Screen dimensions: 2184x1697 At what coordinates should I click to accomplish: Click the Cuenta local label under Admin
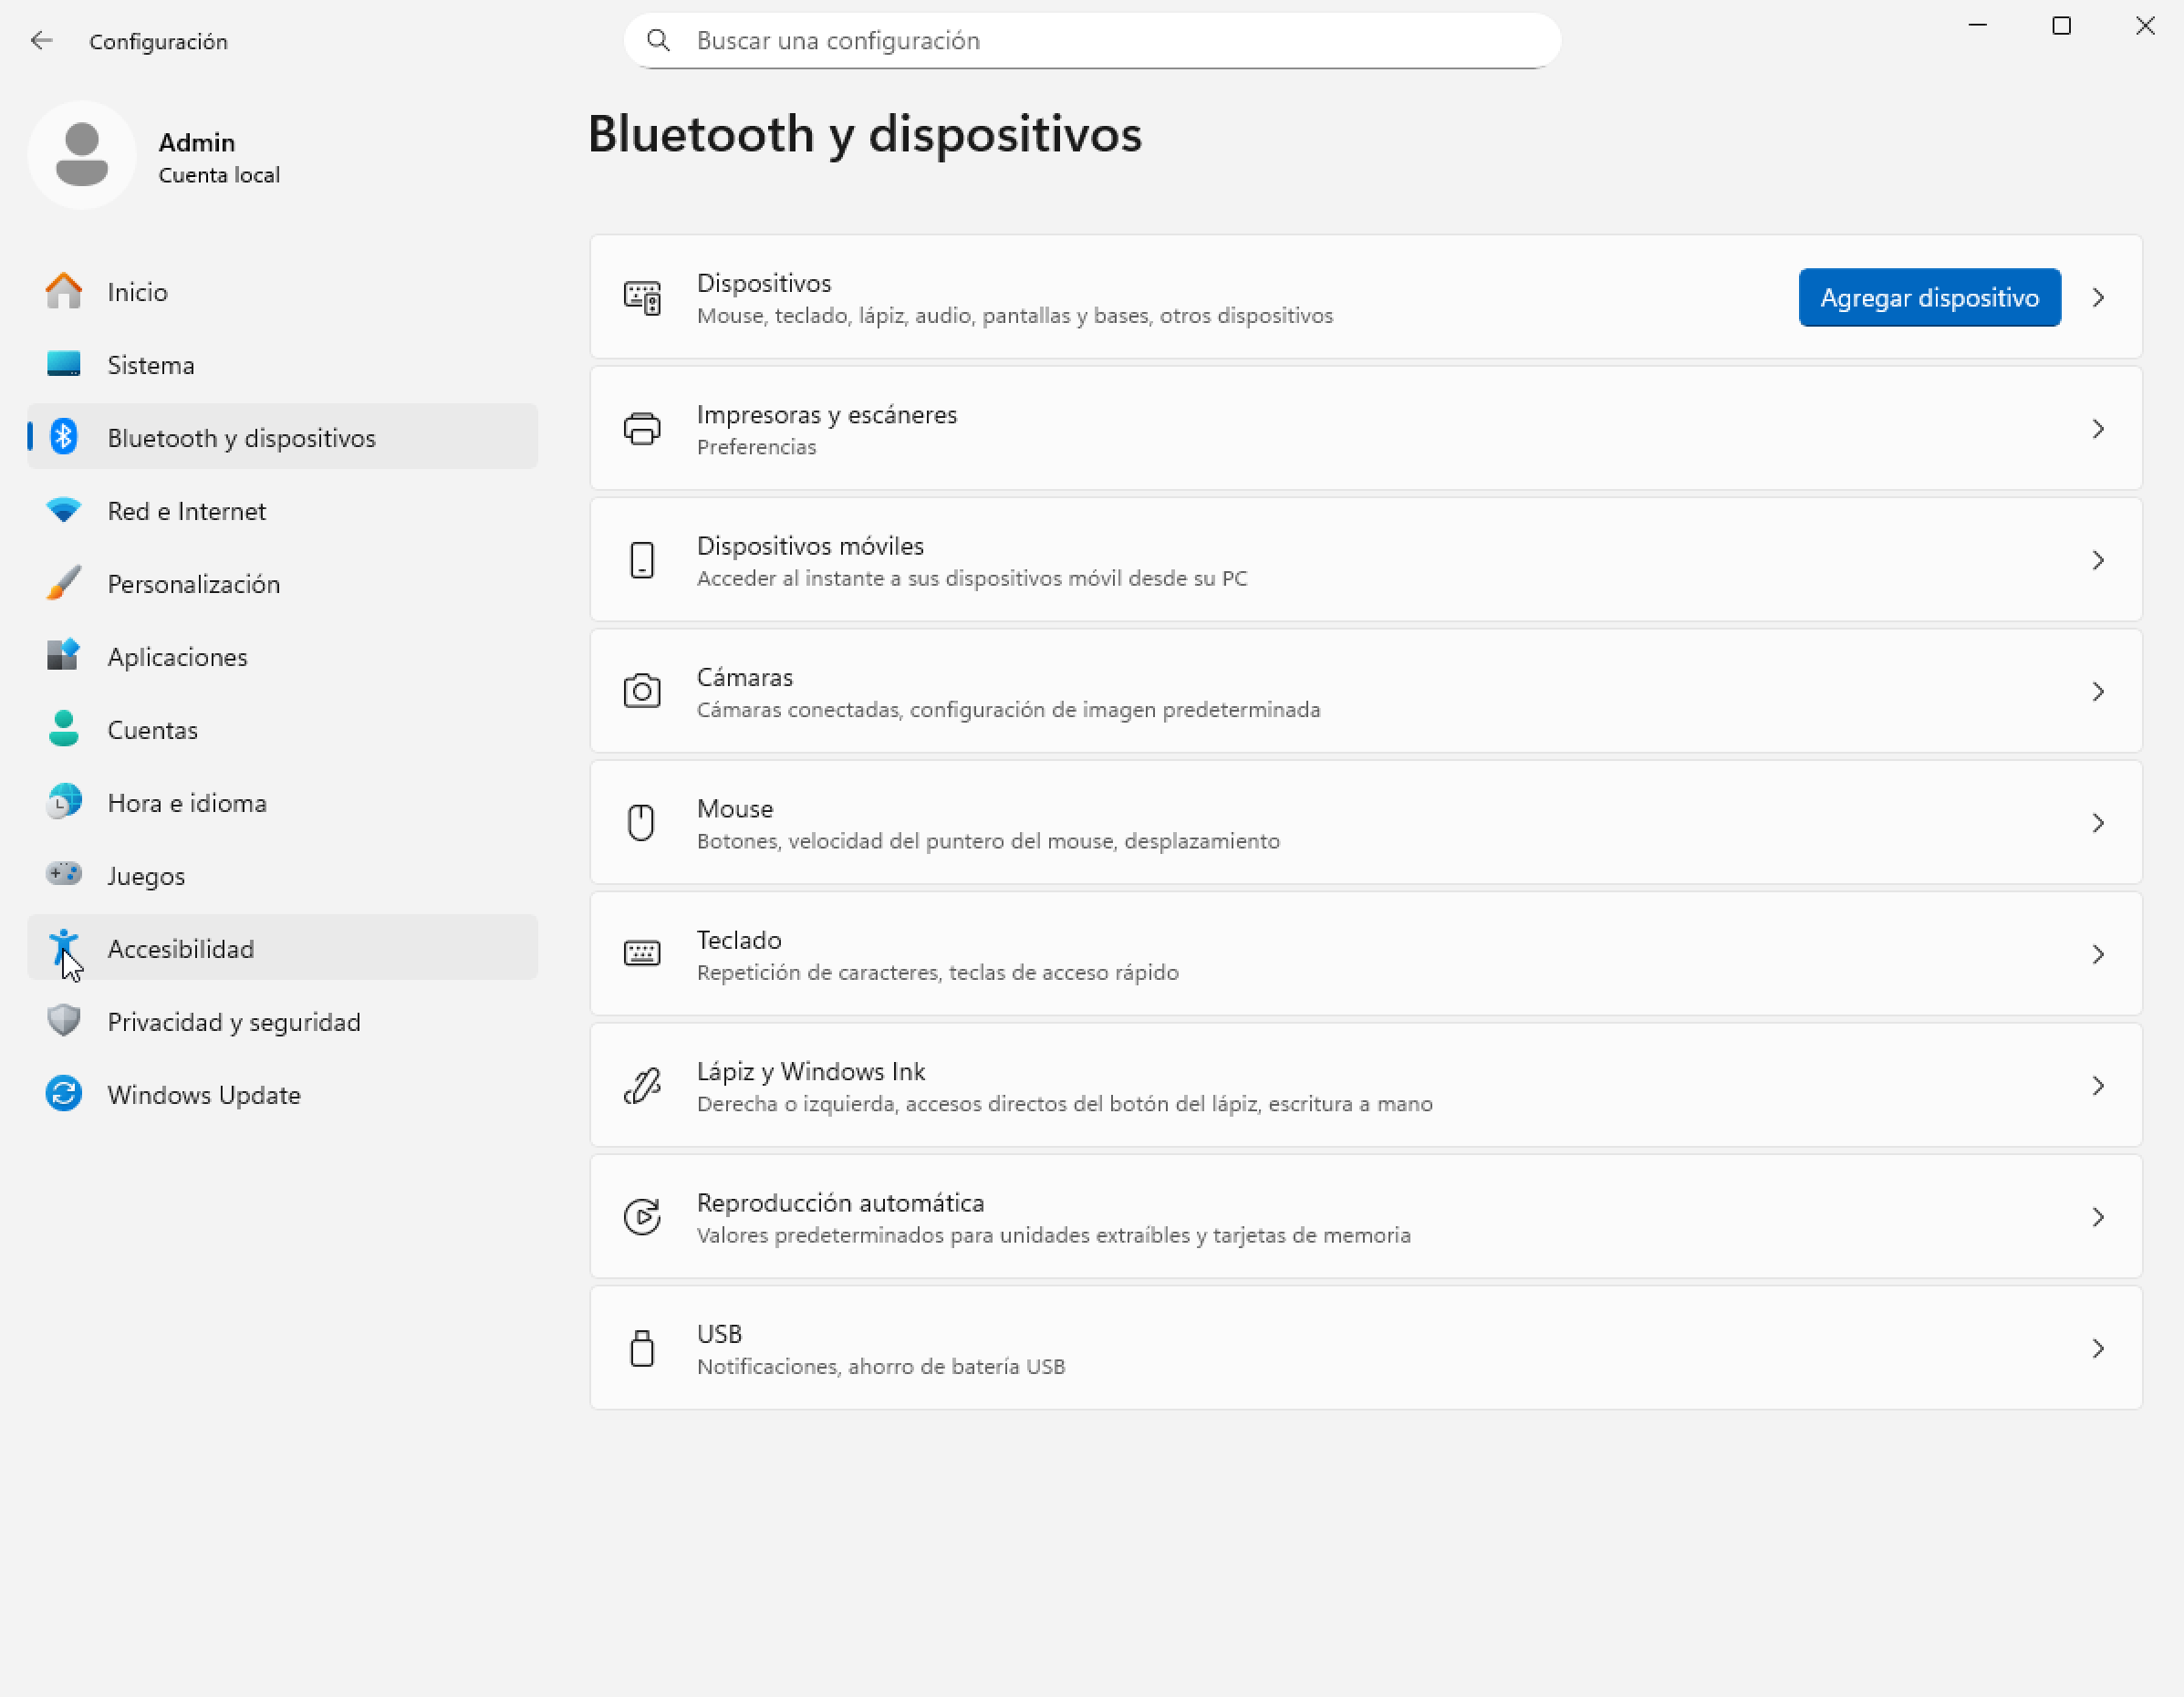point(219,175)
